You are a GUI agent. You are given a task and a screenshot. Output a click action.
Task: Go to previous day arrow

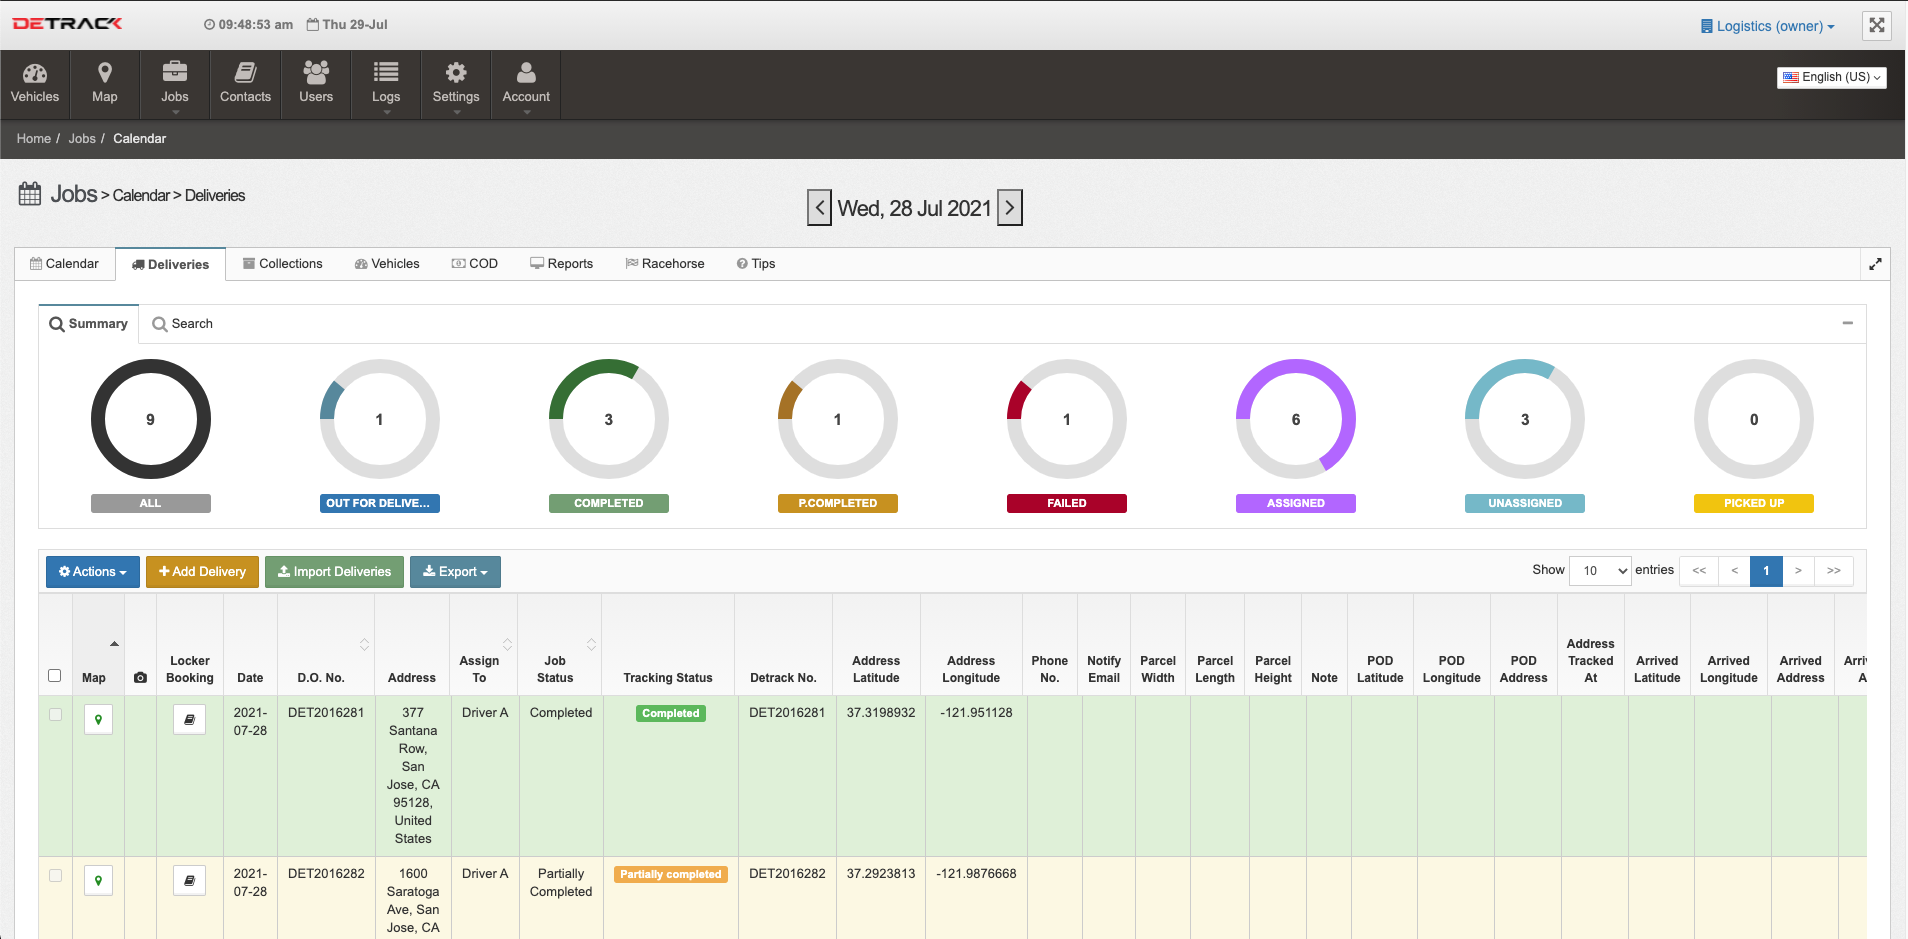pos(819,208)
